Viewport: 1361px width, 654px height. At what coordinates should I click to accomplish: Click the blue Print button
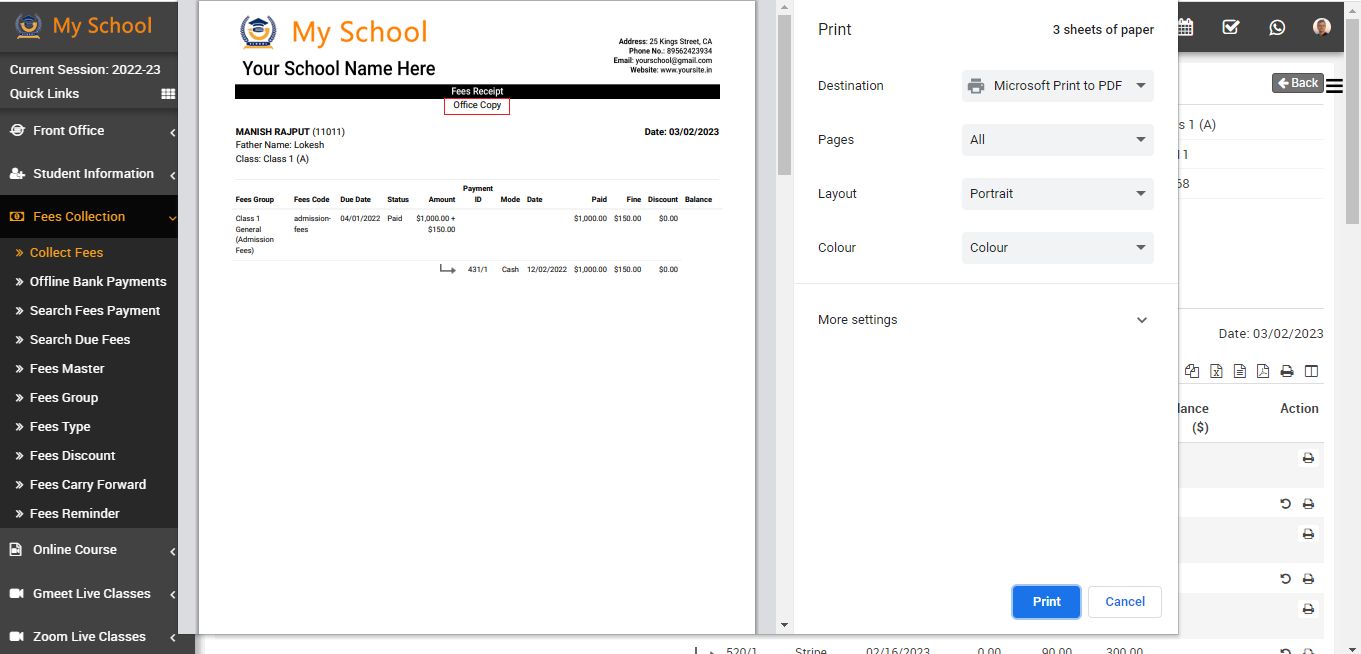[x=1046, y=602]
